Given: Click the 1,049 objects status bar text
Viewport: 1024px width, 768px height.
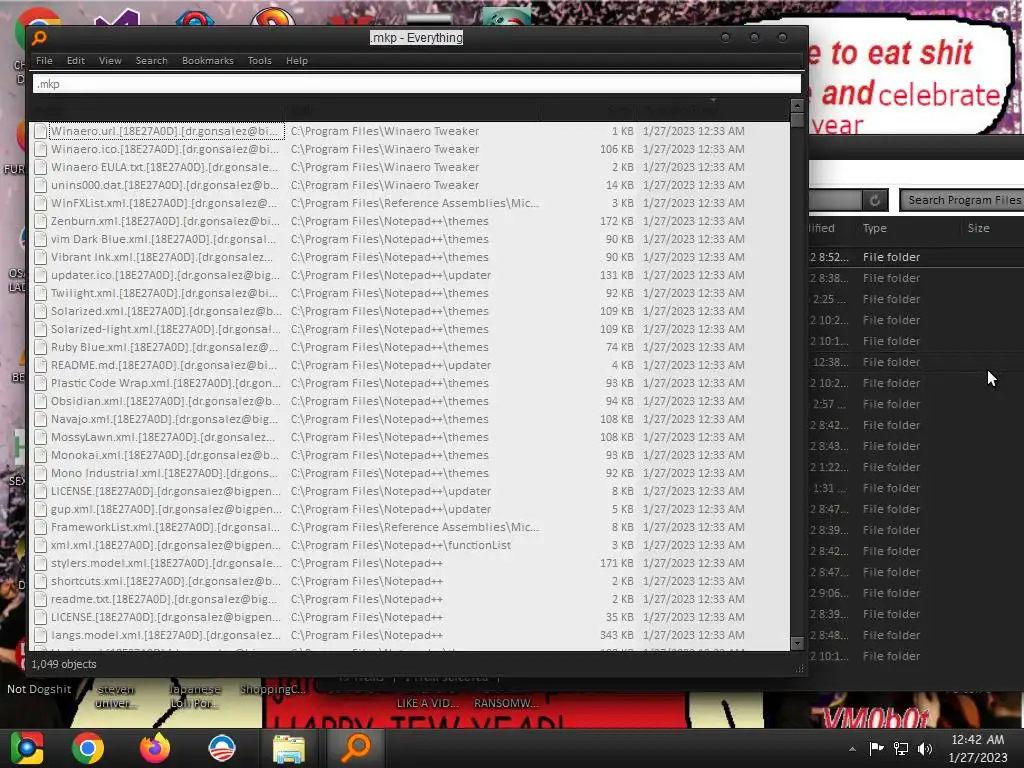Looking at the screenshot, I should (64, 664).
